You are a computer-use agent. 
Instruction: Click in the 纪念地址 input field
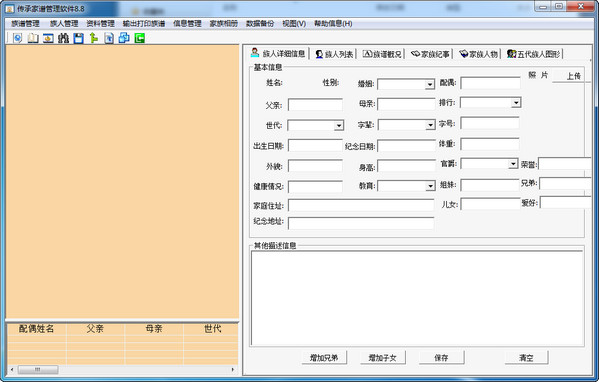pos(361,223)
